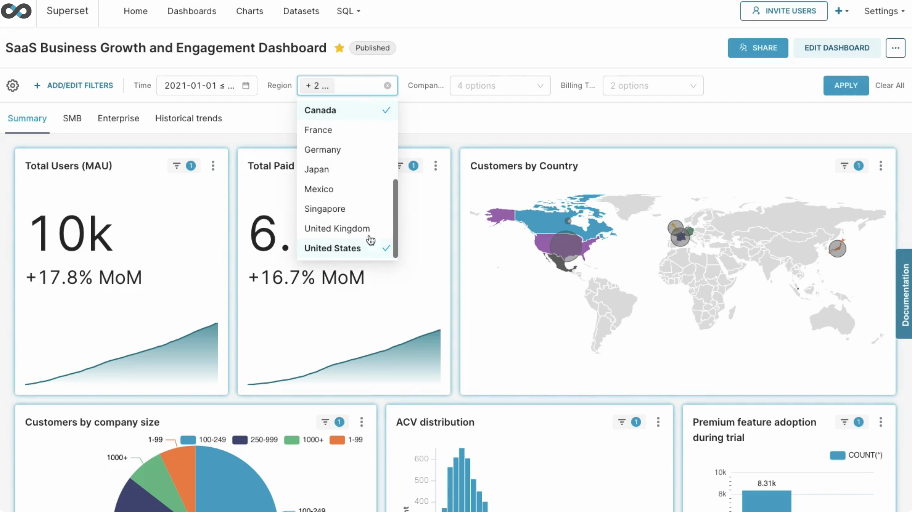Screen dimensions: 912x514
Task: Open Customers by Country chart three-dot menu
Action: point(880,166)
